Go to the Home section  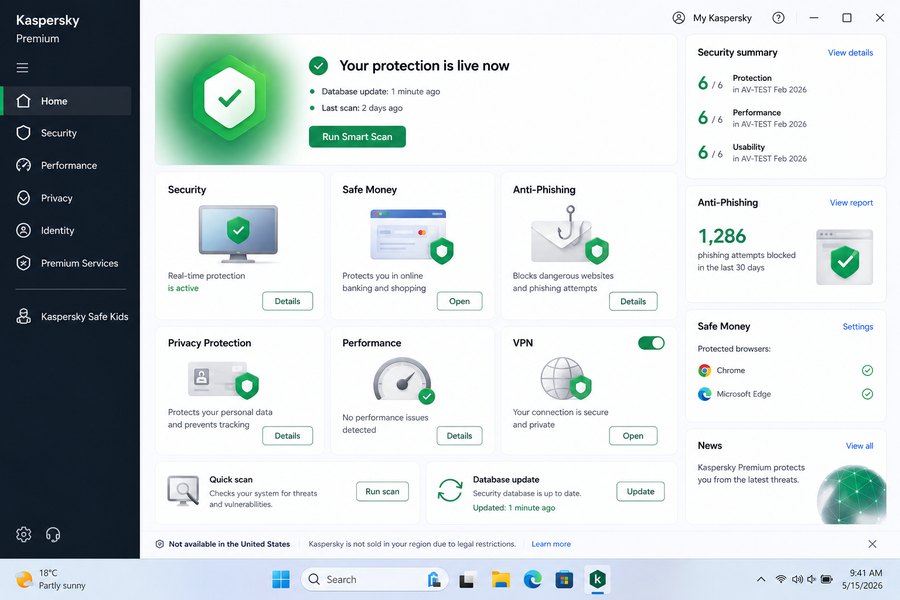click(67, 101)
